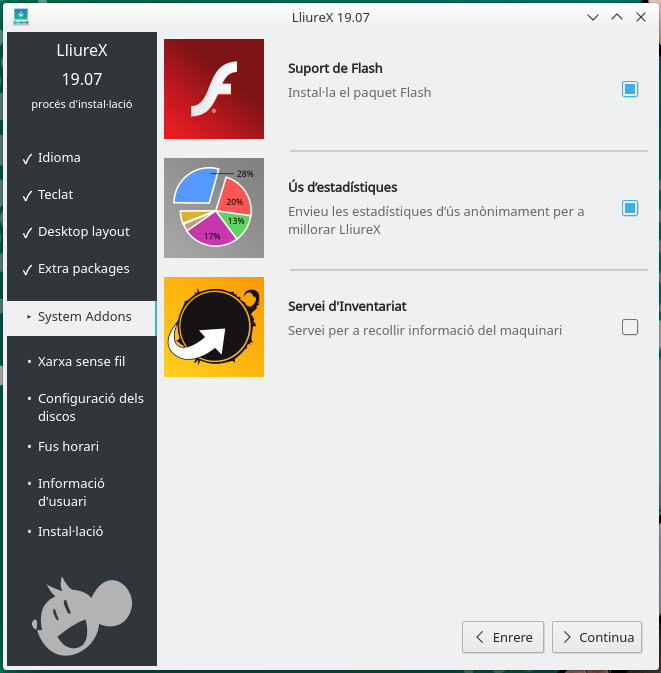Click the Servei d'Inventariat arrow icon
The image size is (661, 673).
tap(214, 327)
